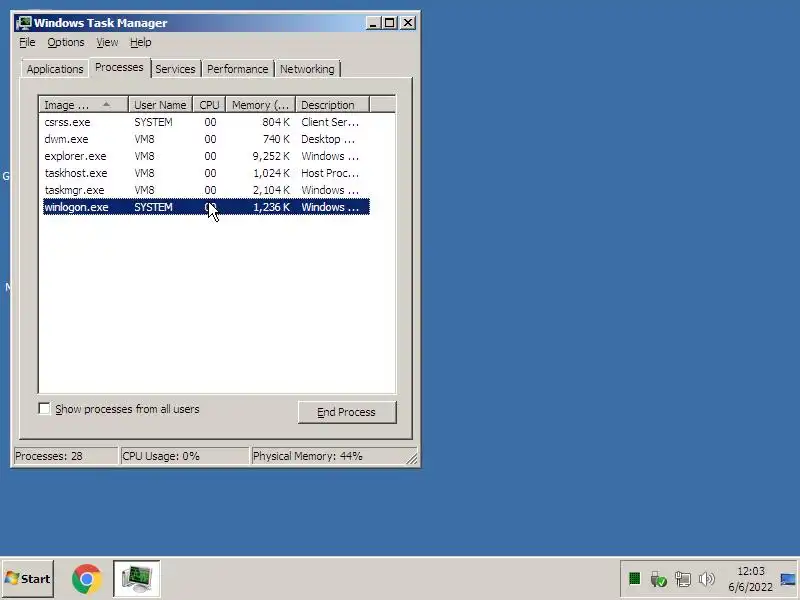Viewport: 800px width, 600px height.
Task: Open the View menu
Action: coord(107,42)
